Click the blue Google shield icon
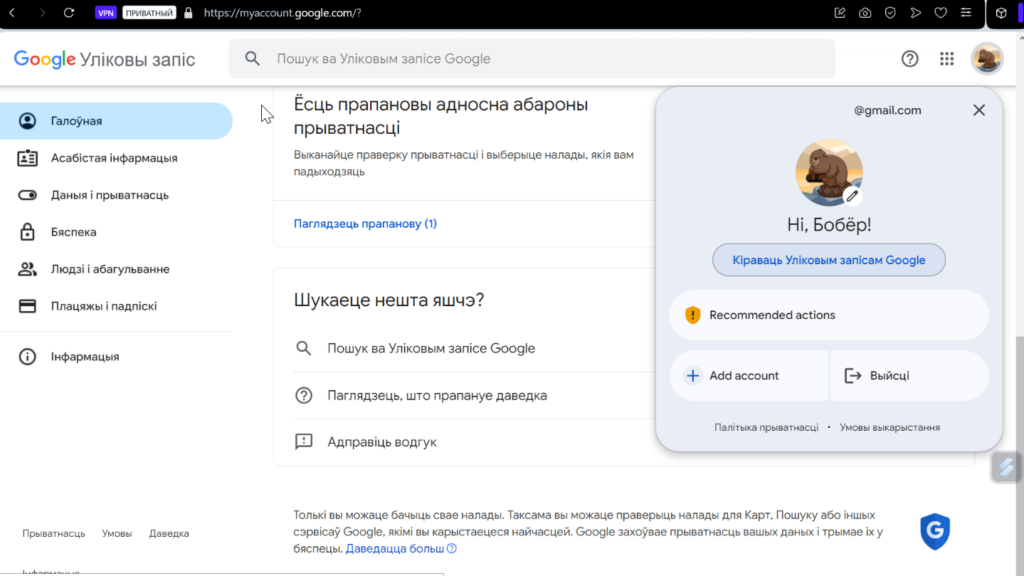 935,531
